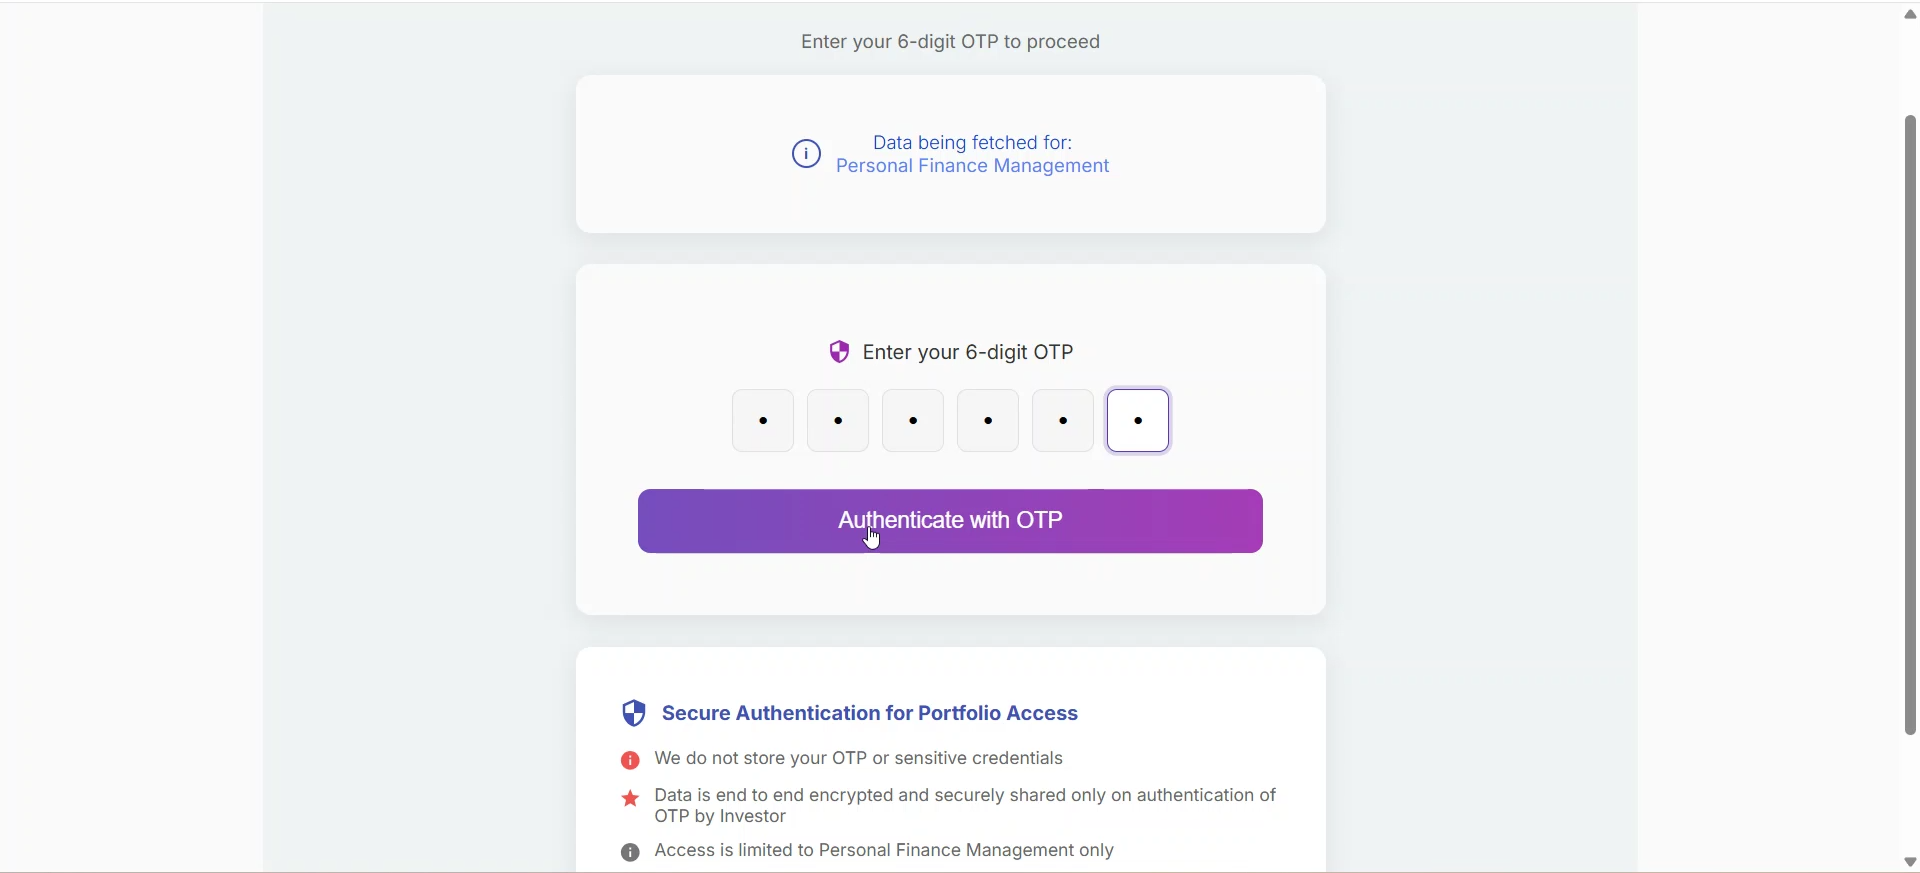Focus the first OTP digit box
1920x873 pixels.
click(763, 421)
